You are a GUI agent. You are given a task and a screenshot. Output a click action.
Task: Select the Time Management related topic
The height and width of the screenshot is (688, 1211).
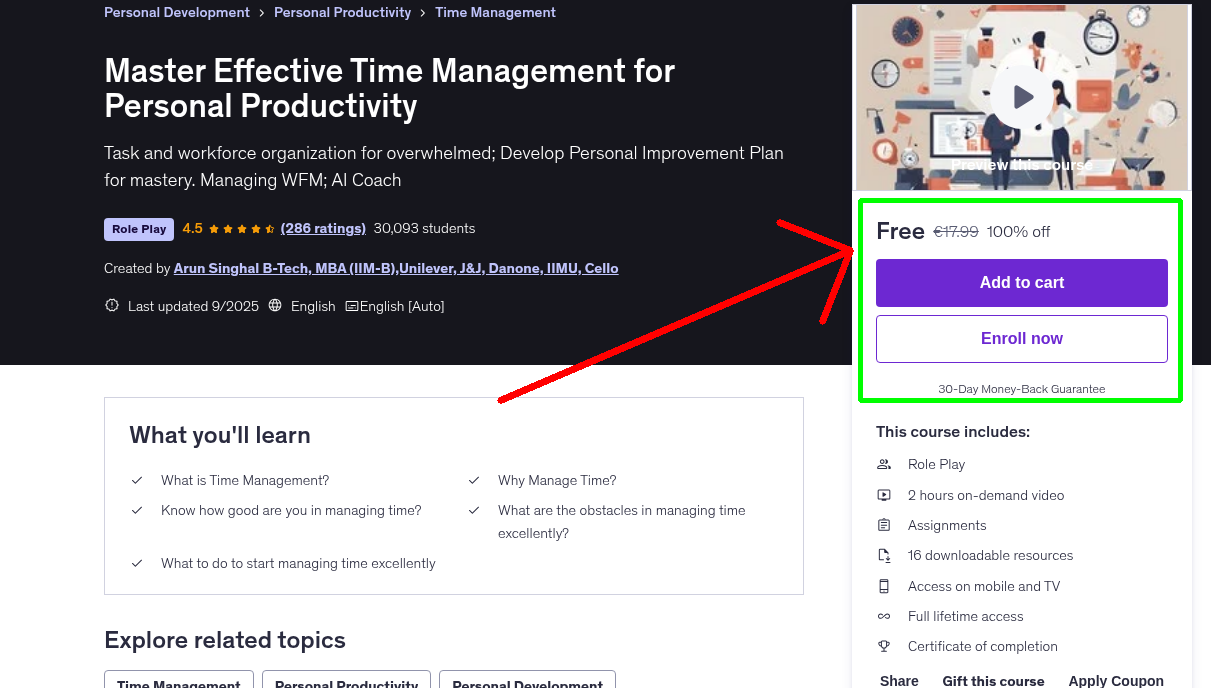(178, 682)
